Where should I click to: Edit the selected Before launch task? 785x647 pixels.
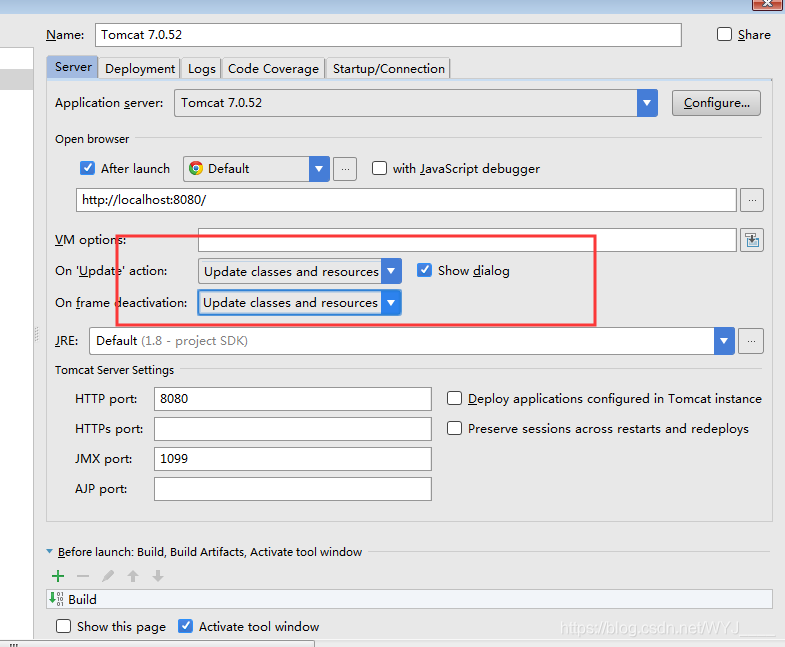point(108,576)
